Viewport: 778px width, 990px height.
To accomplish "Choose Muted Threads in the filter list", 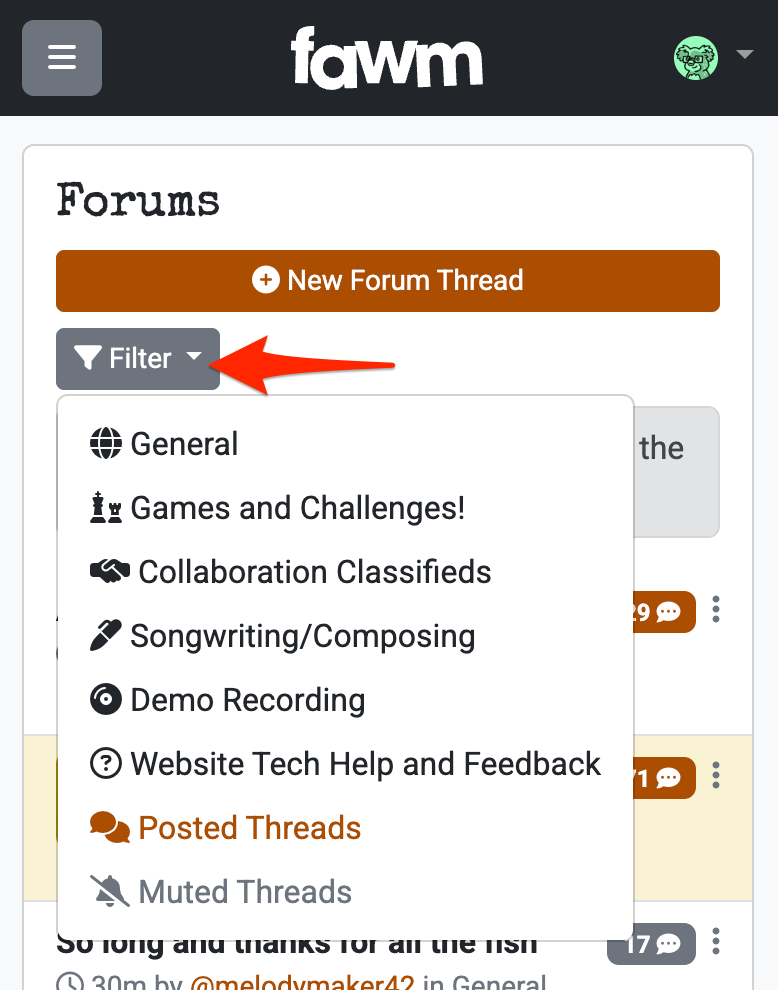I will [244, 891].
